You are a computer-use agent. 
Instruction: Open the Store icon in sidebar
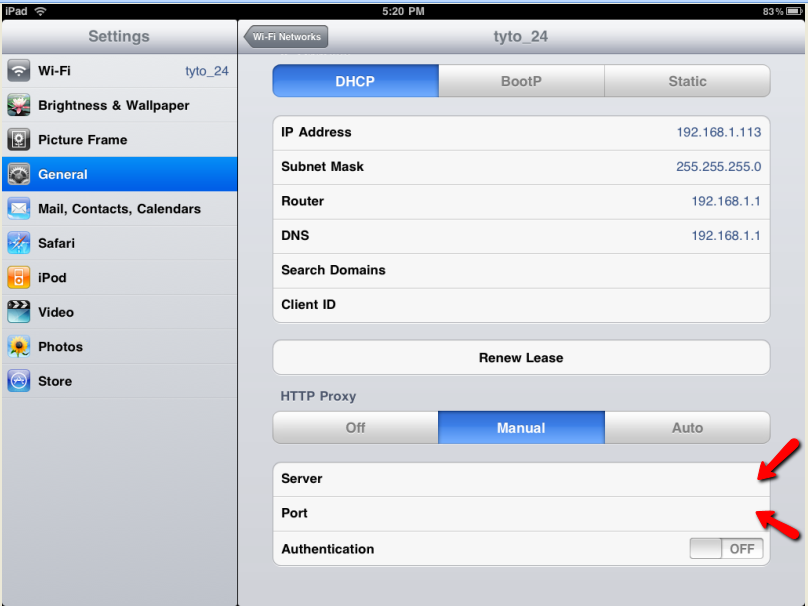click(x=19, y=381)
